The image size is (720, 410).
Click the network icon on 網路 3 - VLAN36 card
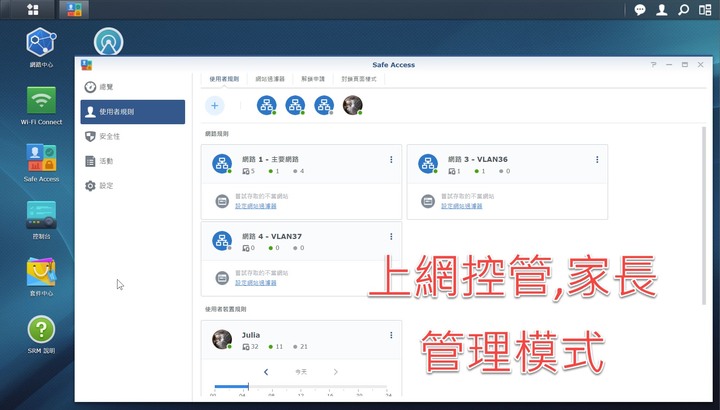coord(428,163)
